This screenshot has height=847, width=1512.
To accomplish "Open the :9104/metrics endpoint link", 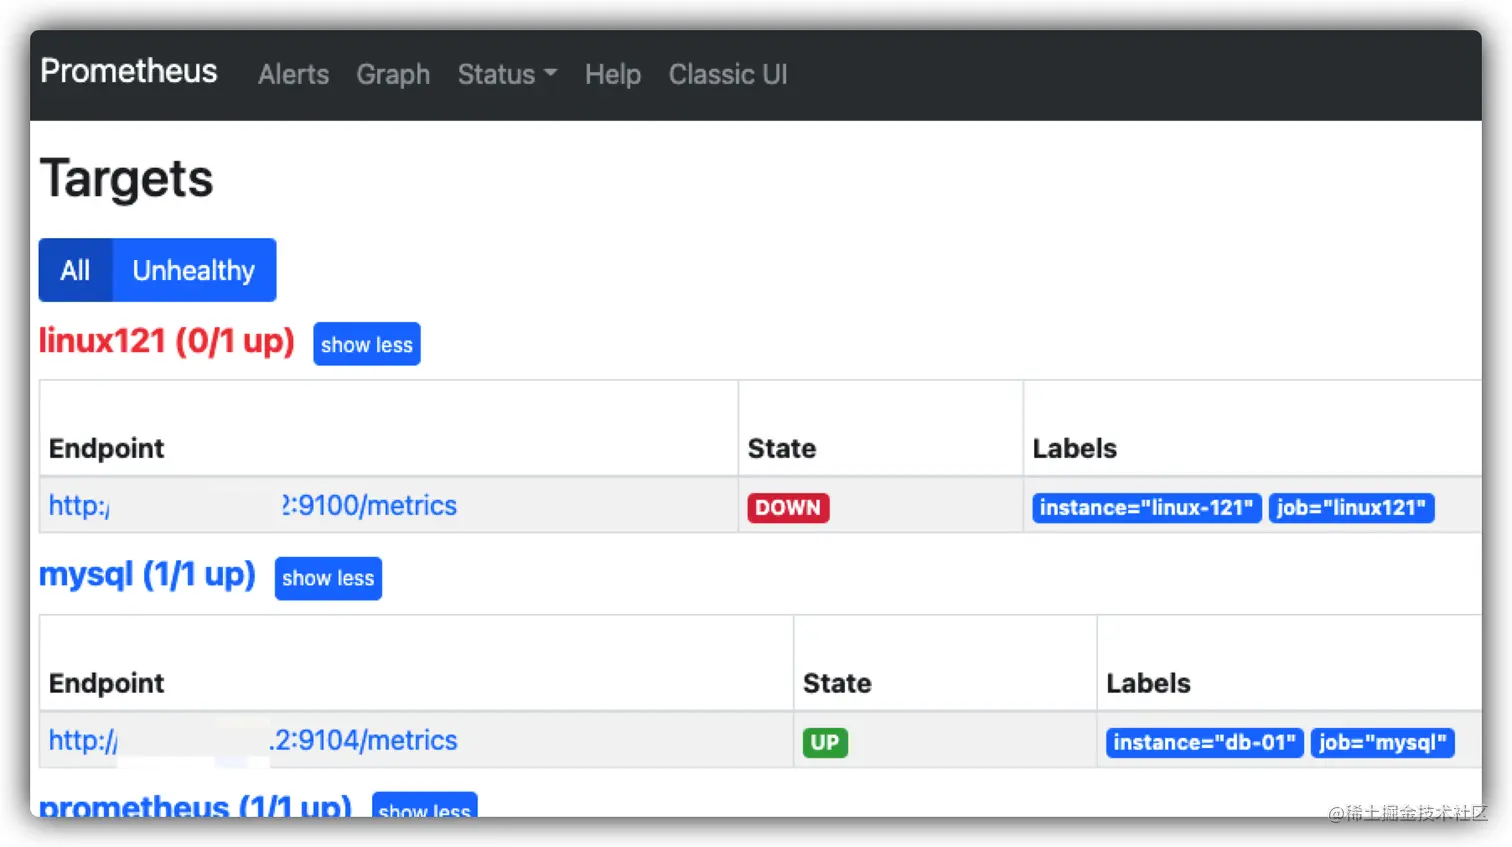I will pos(253,740).
